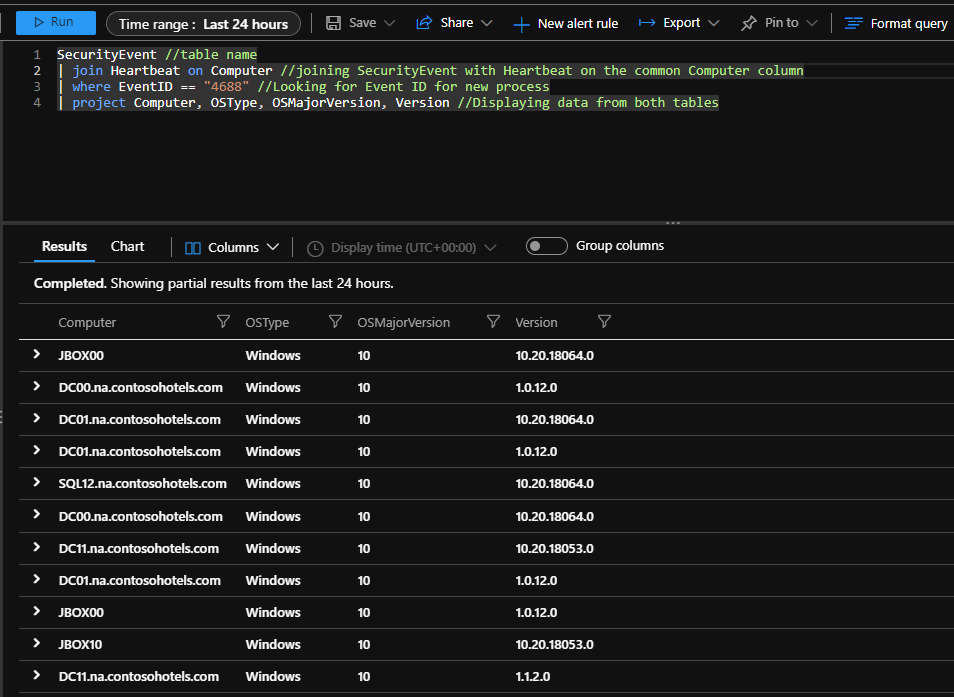Switch to the Chart tab
The height and width of the screenshot is (697, 954).
pos(127,246)
